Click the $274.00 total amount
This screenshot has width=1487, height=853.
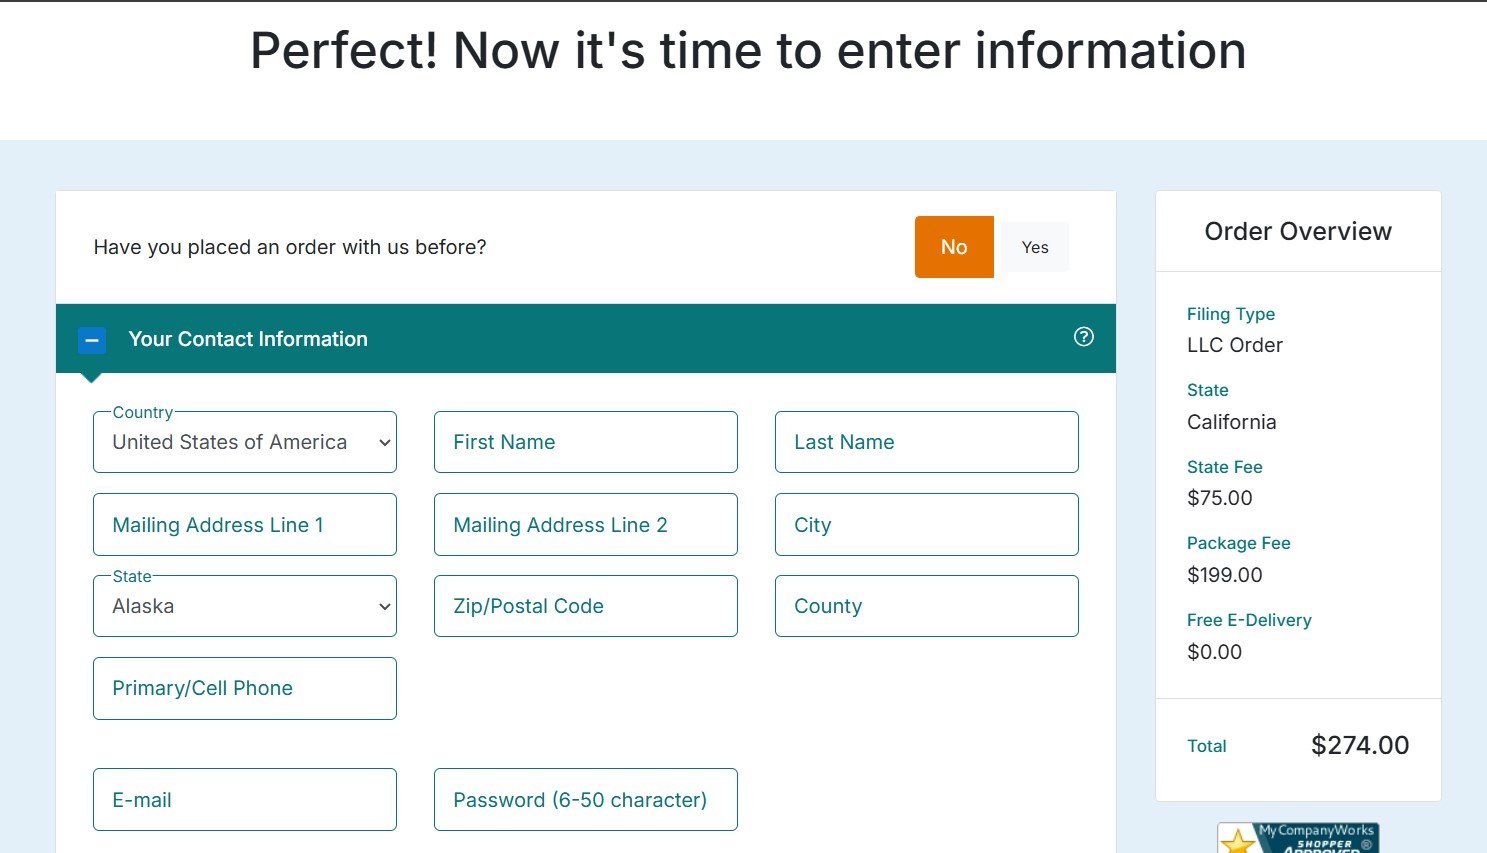[x=1360, y=745]
